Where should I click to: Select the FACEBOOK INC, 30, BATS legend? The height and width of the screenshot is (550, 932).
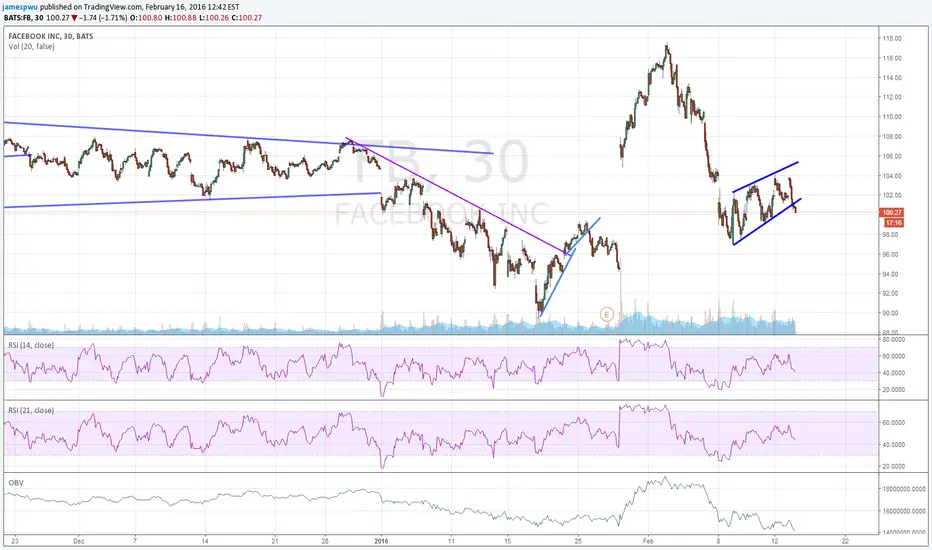(51, 36)
